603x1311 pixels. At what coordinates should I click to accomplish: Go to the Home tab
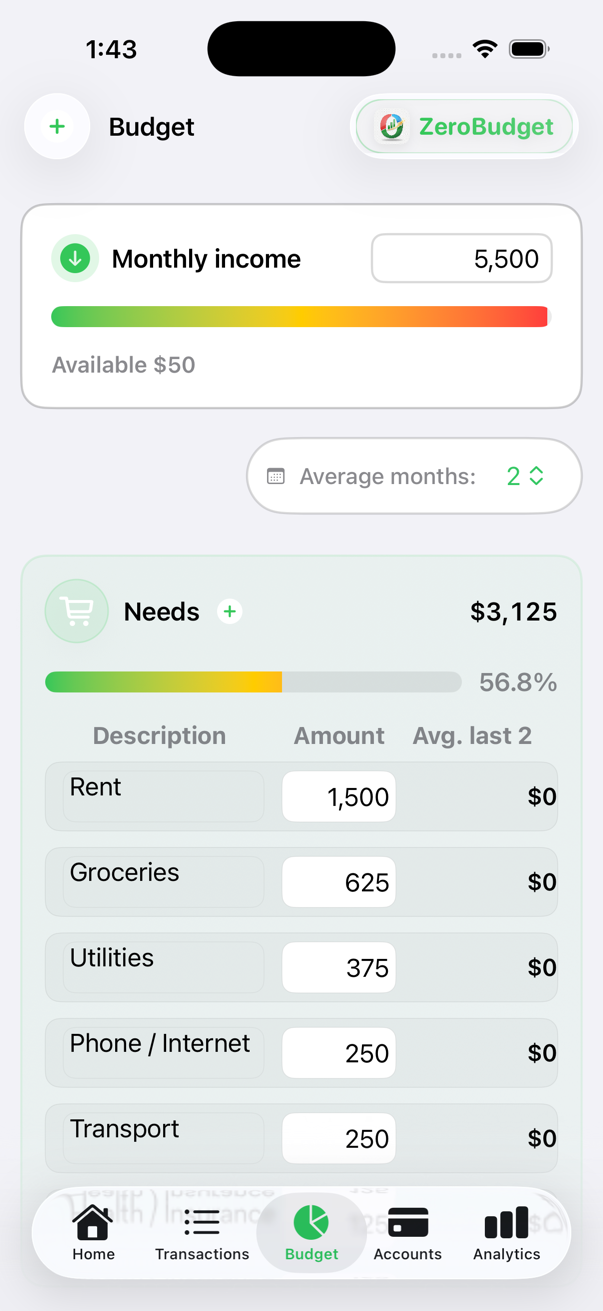pyautogui.click(x=93, y=1233)
